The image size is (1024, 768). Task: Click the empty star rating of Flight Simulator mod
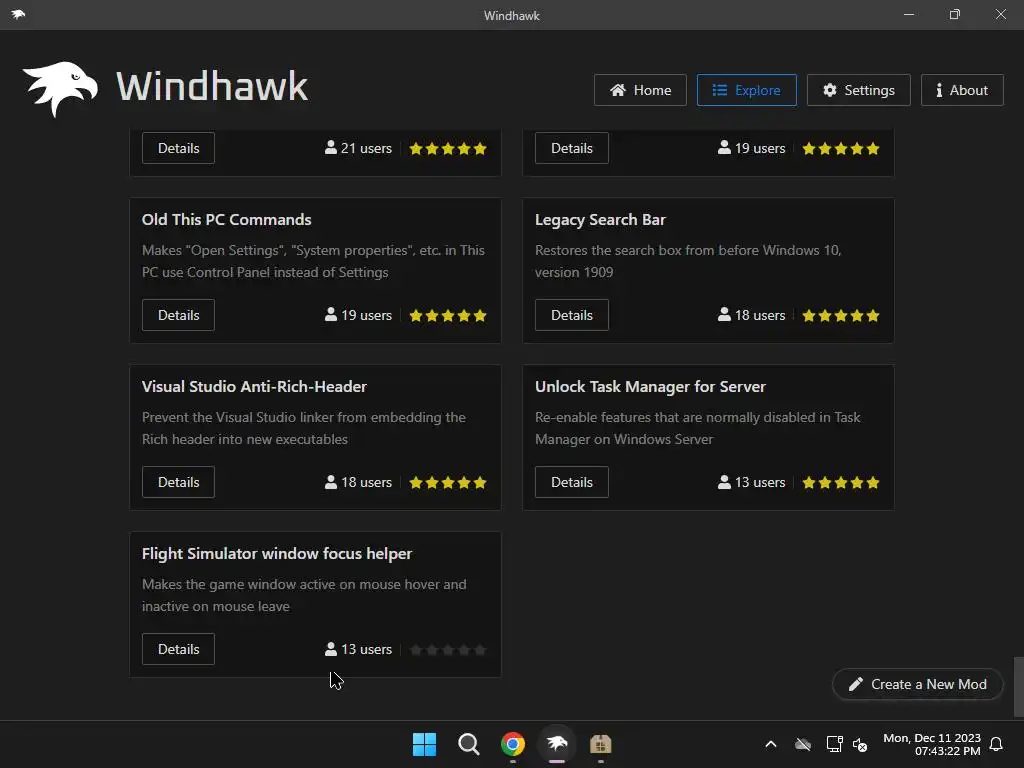(448, 650)
